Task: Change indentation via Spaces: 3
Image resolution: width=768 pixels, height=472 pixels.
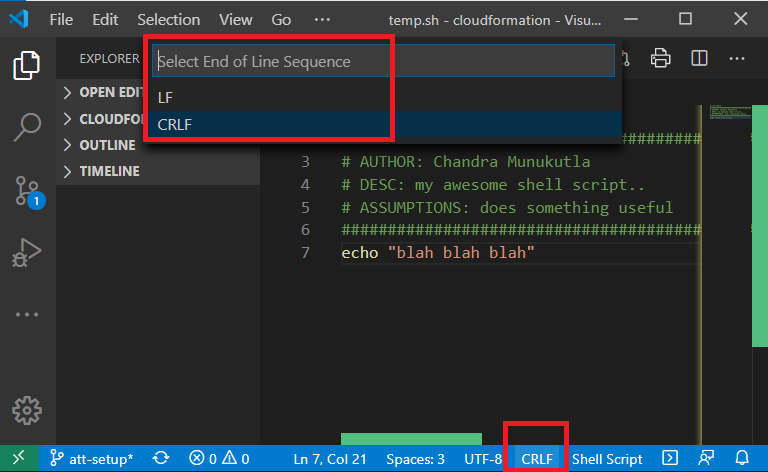Action: point(415,459)
